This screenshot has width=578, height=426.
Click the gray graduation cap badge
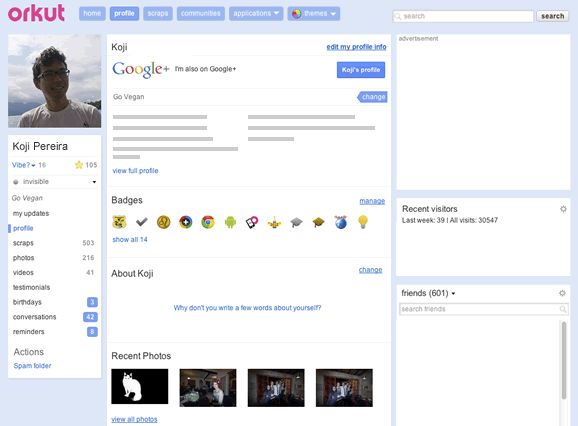[x=296, y=222]
